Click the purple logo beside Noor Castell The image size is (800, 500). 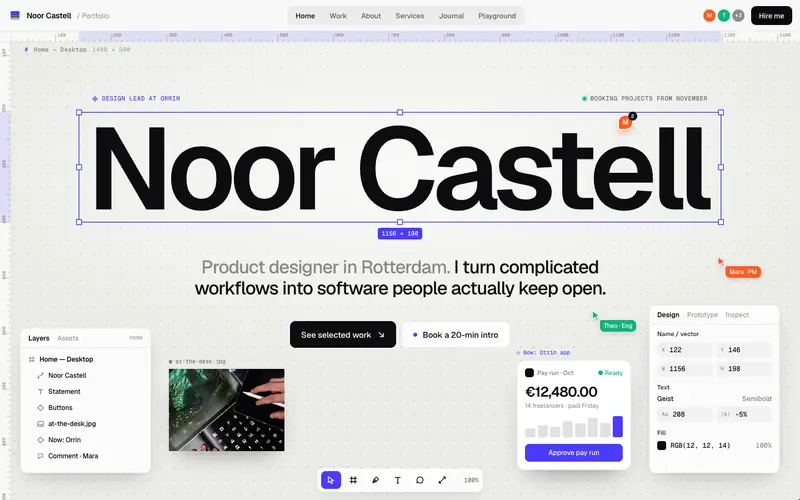pos(15,16)
